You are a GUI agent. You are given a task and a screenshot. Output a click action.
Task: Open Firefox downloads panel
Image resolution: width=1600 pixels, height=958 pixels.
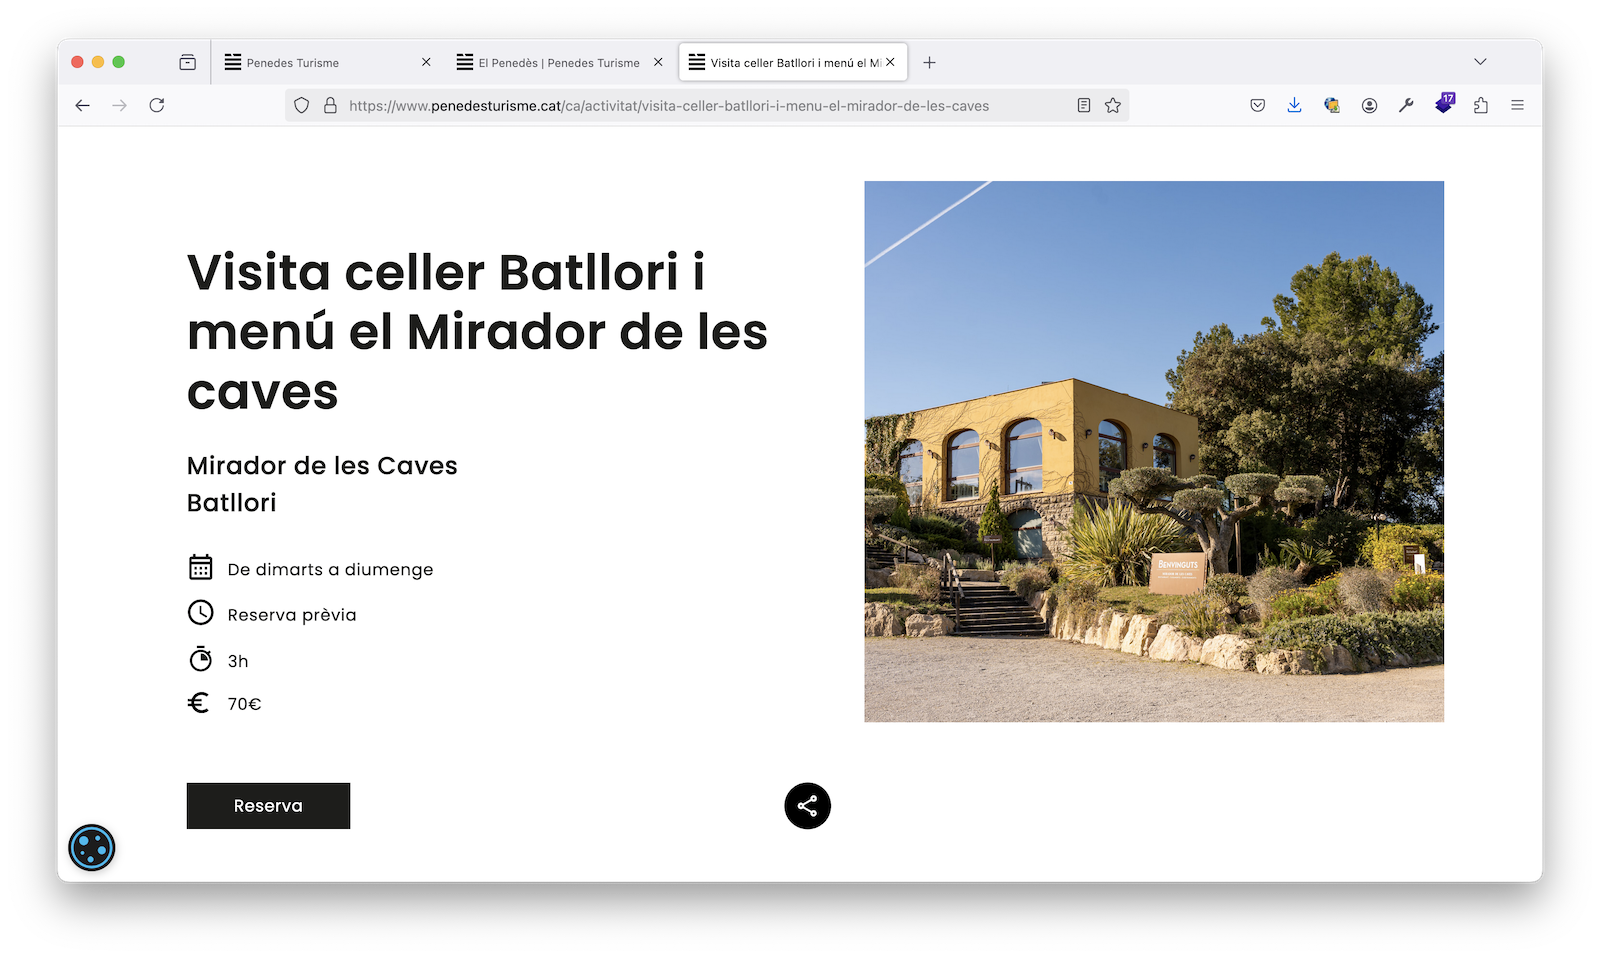coord(1294,106)
